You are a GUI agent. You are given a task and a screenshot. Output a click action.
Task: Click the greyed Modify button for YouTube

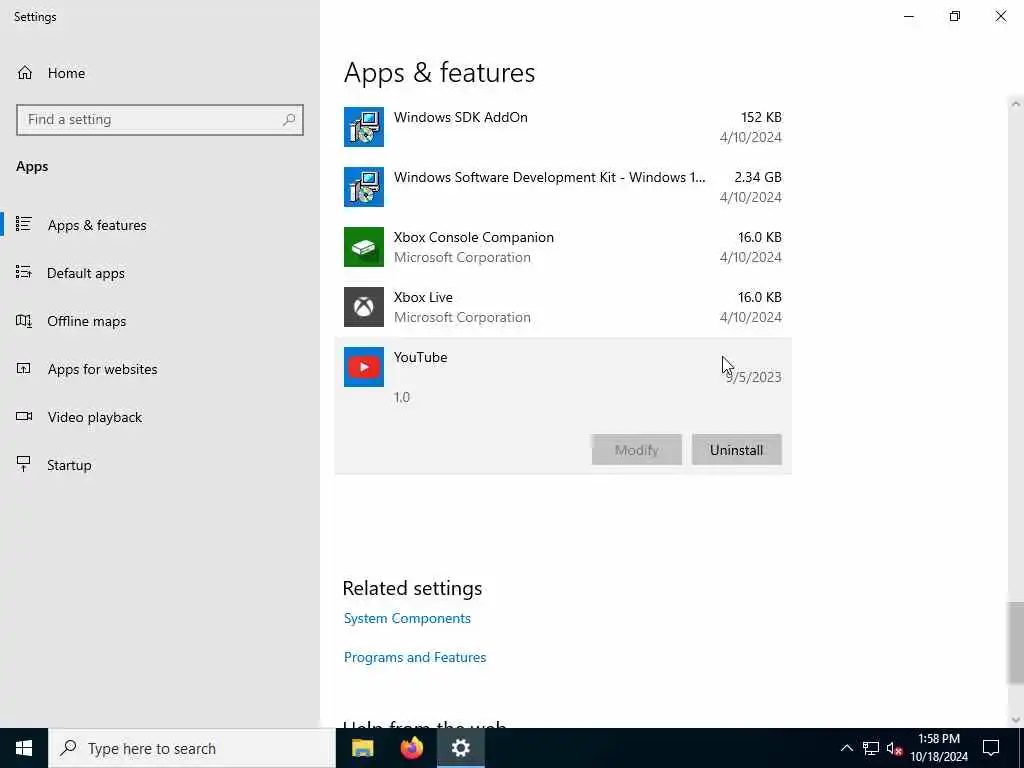tap(637, 450)
